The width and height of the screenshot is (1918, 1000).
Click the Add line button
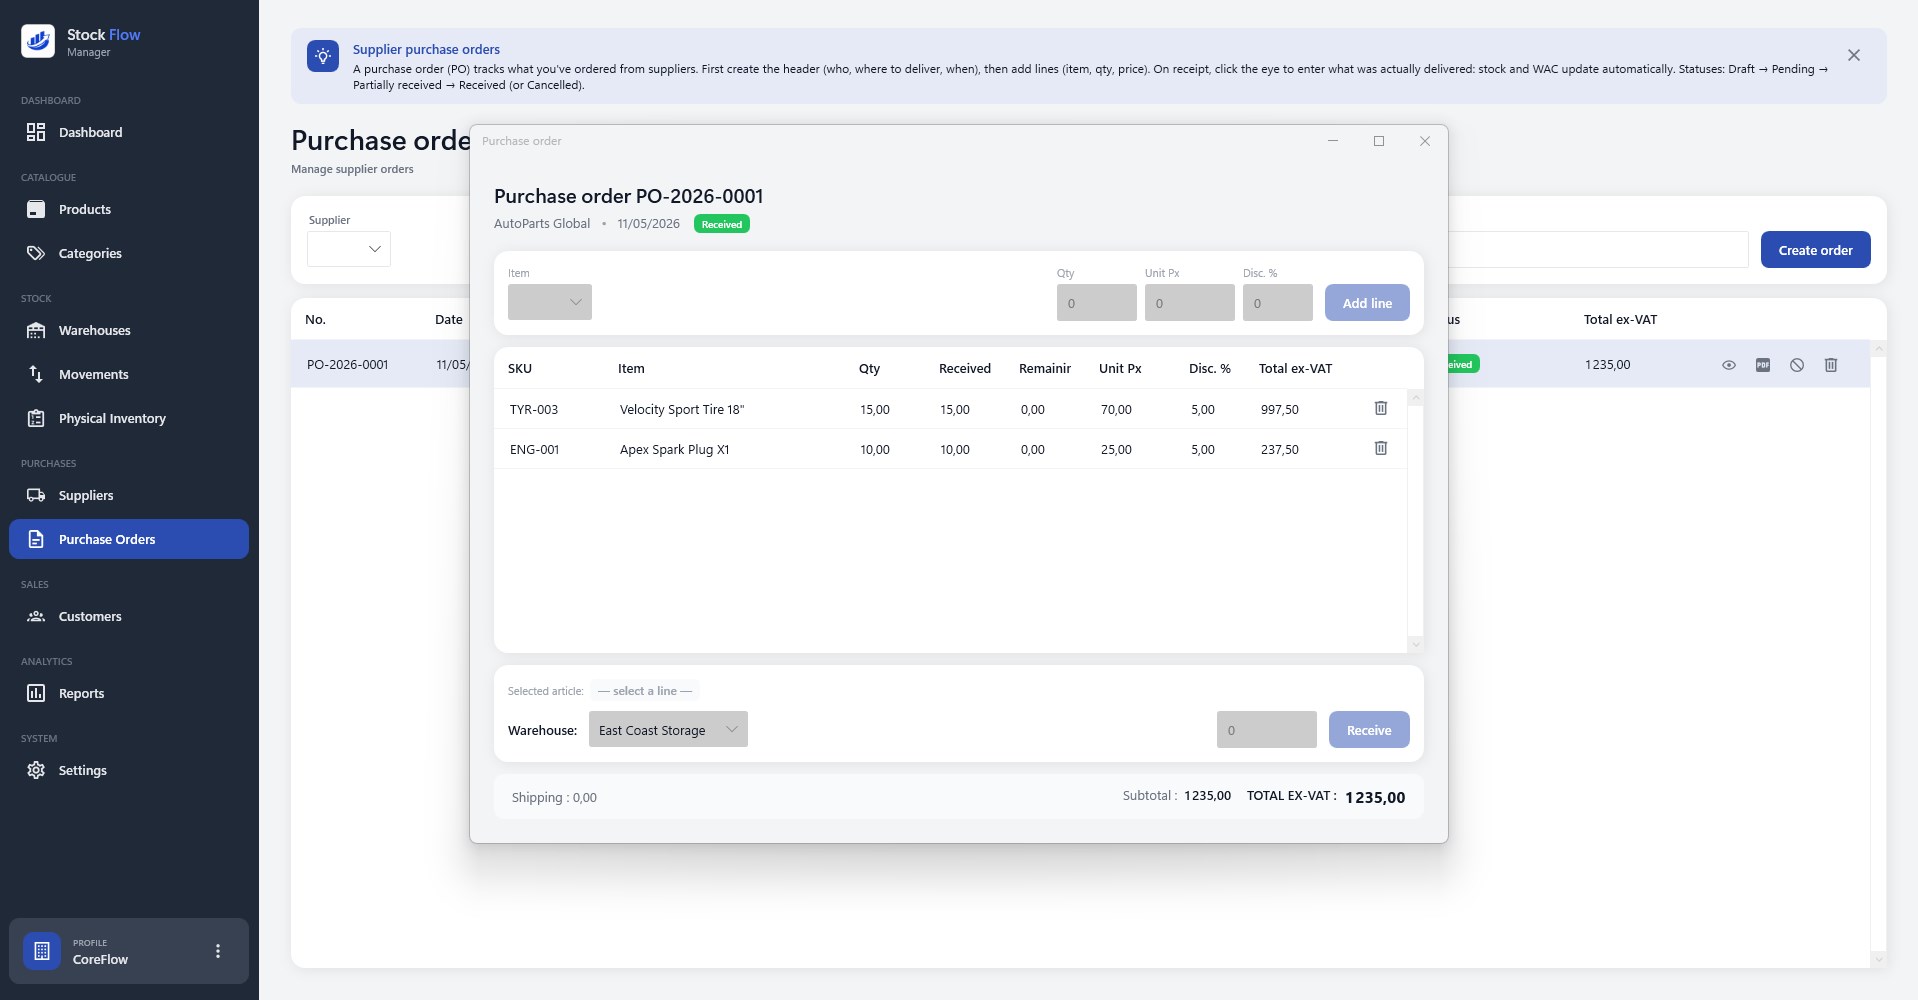[x=1367, y=303]
